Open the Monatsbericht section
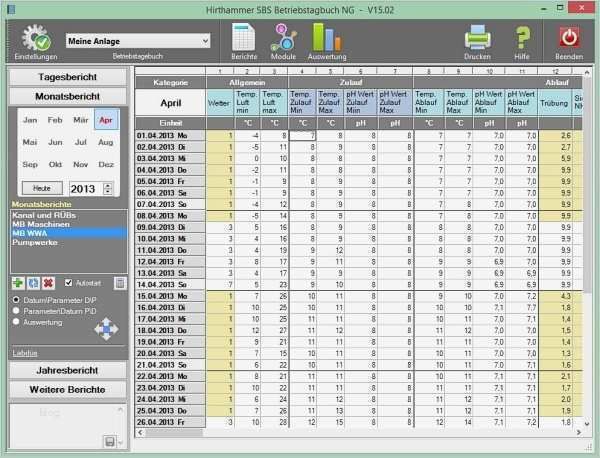This screenshot has height=458, width=600. pos(67,96)
